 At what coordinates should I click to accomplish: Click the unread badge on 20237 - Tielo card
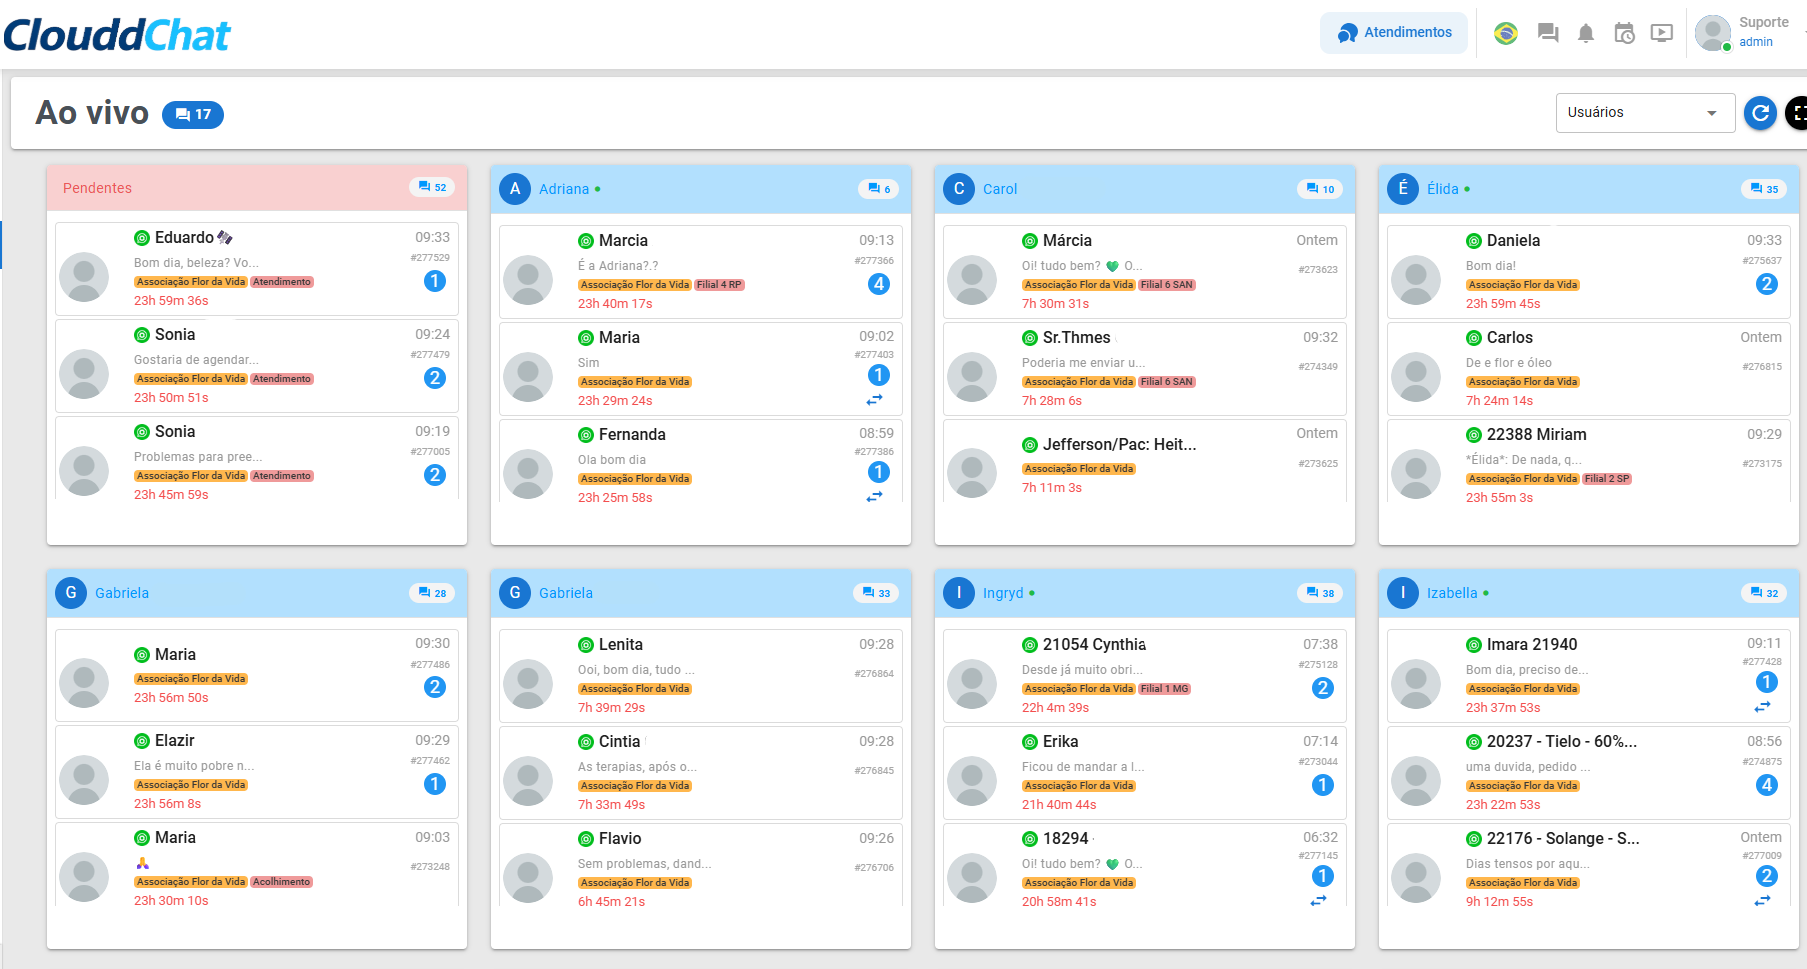(x=1767, y=785)
